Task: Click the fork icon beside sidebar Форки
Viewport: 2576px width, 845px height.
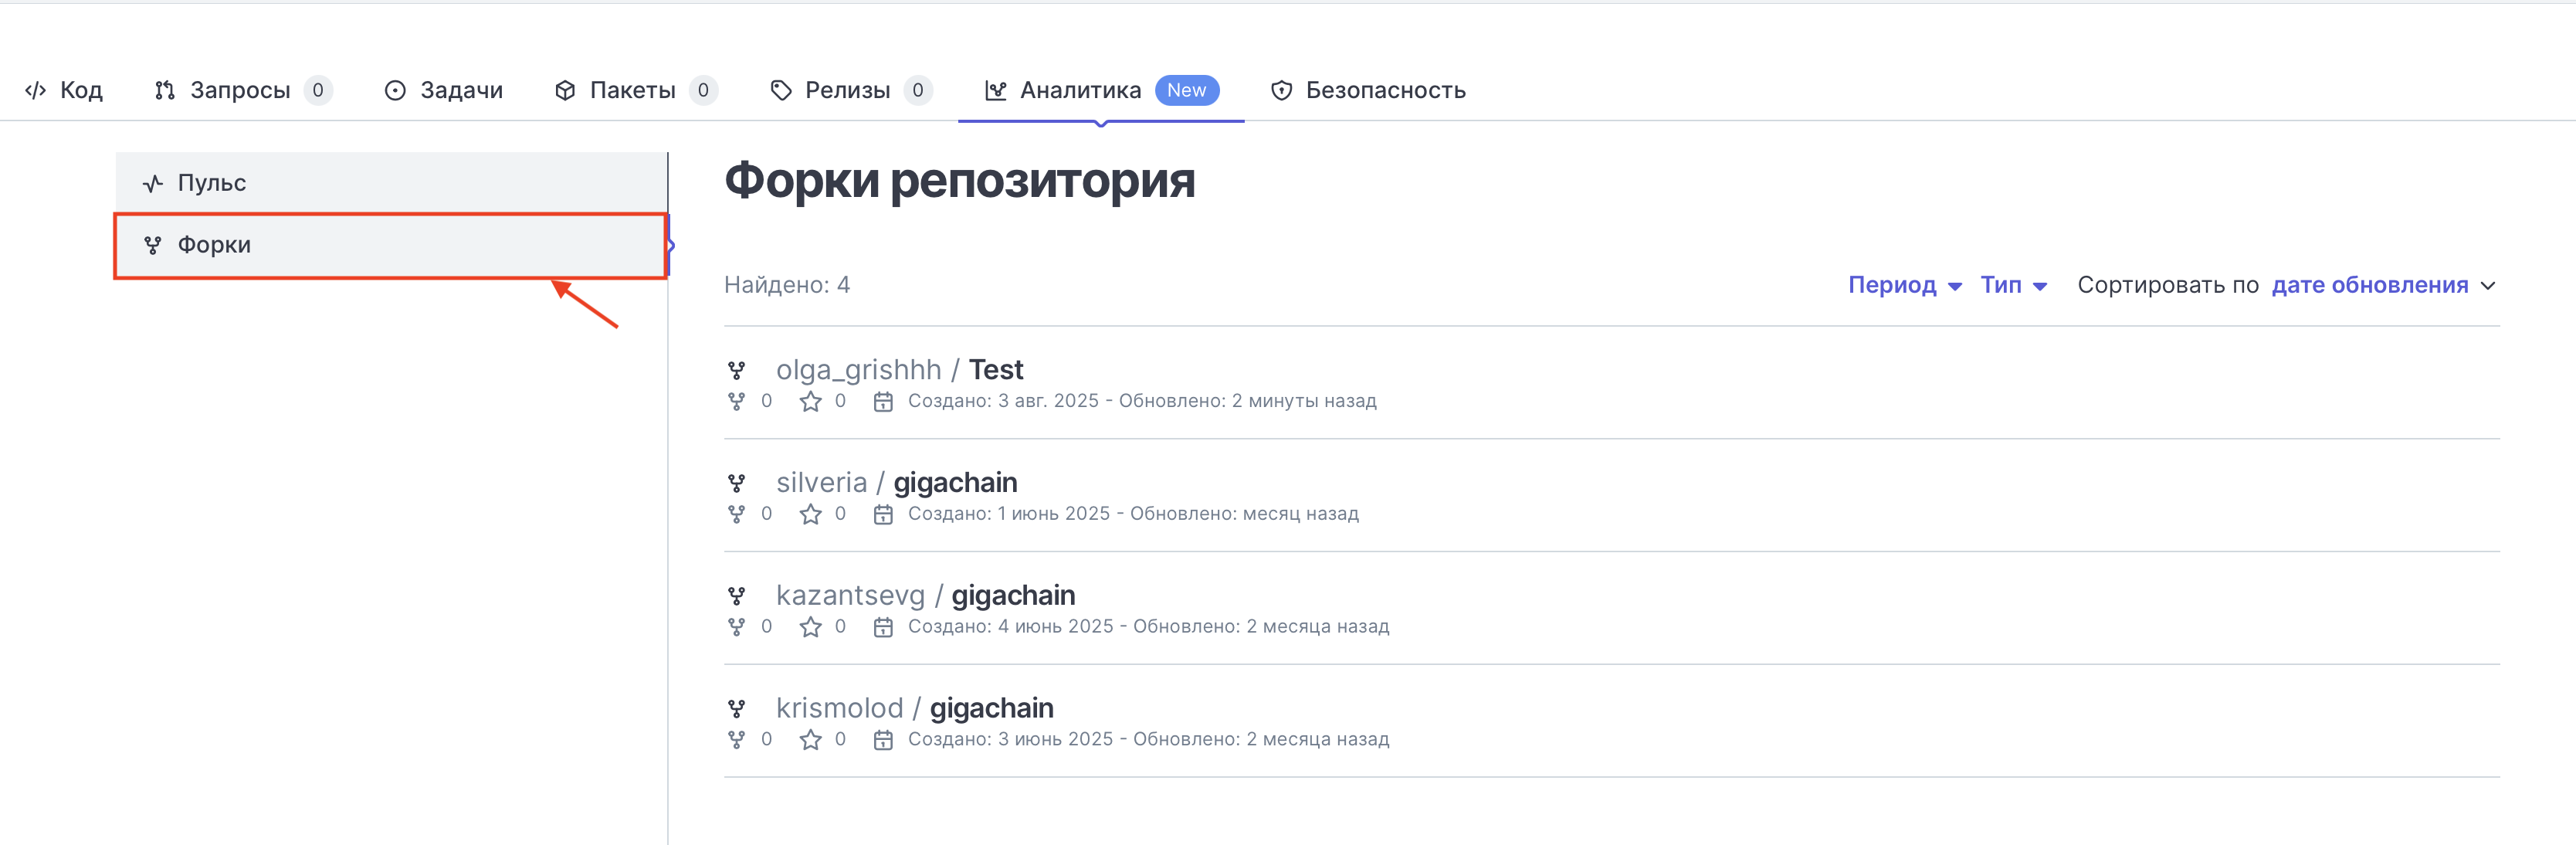Action: click(x=153, y=245)
